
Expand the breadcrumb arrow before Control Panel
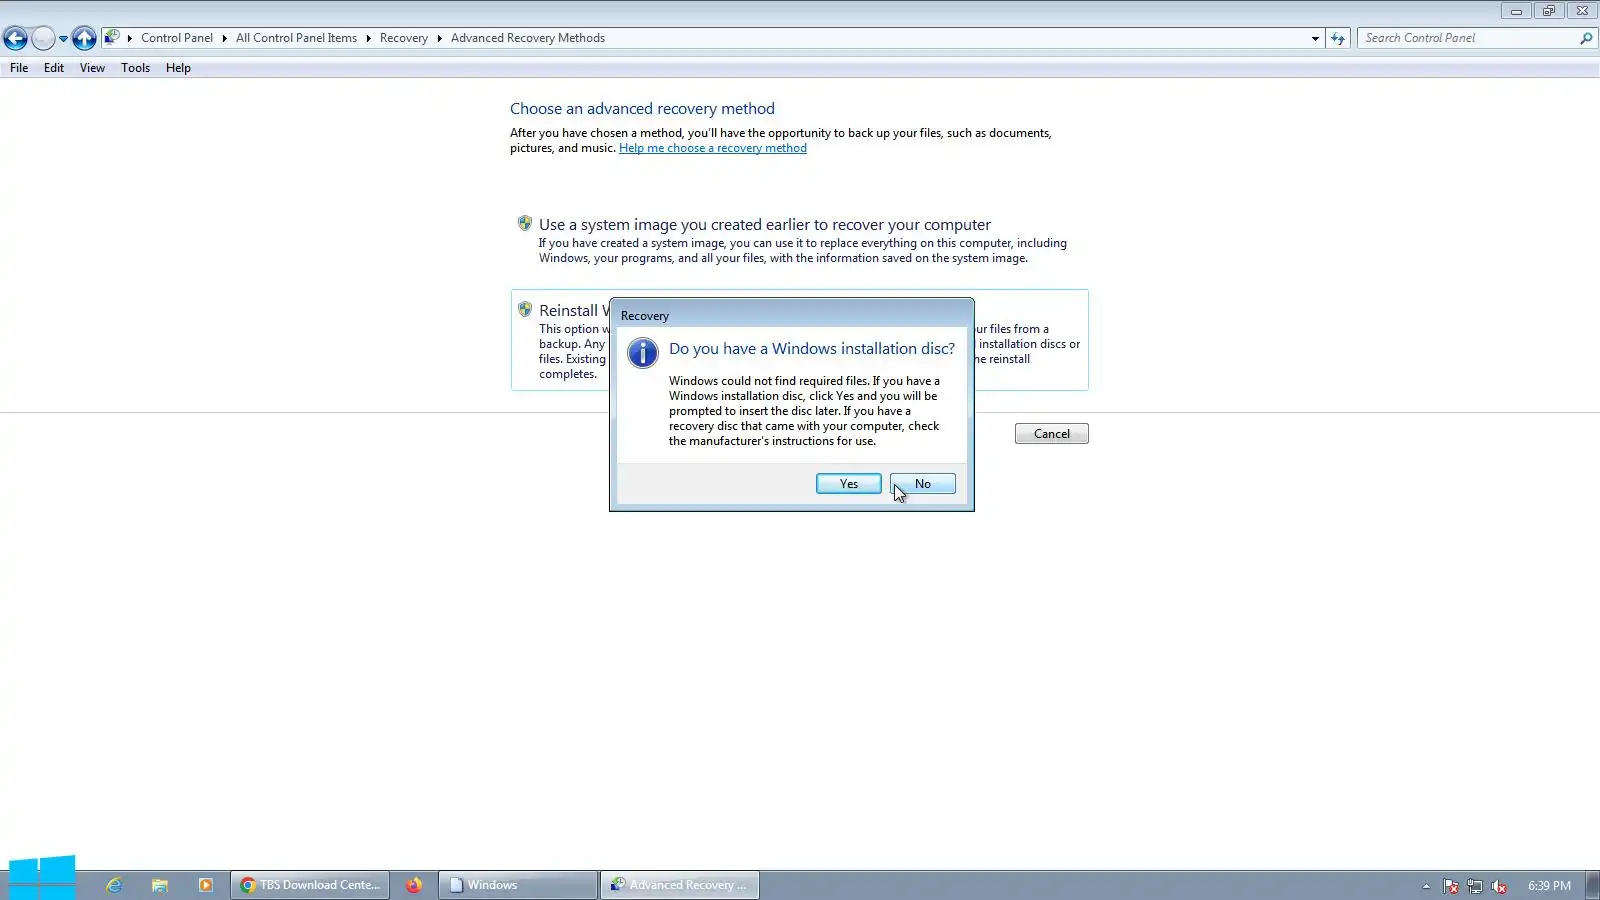click(x=130, y=38)
